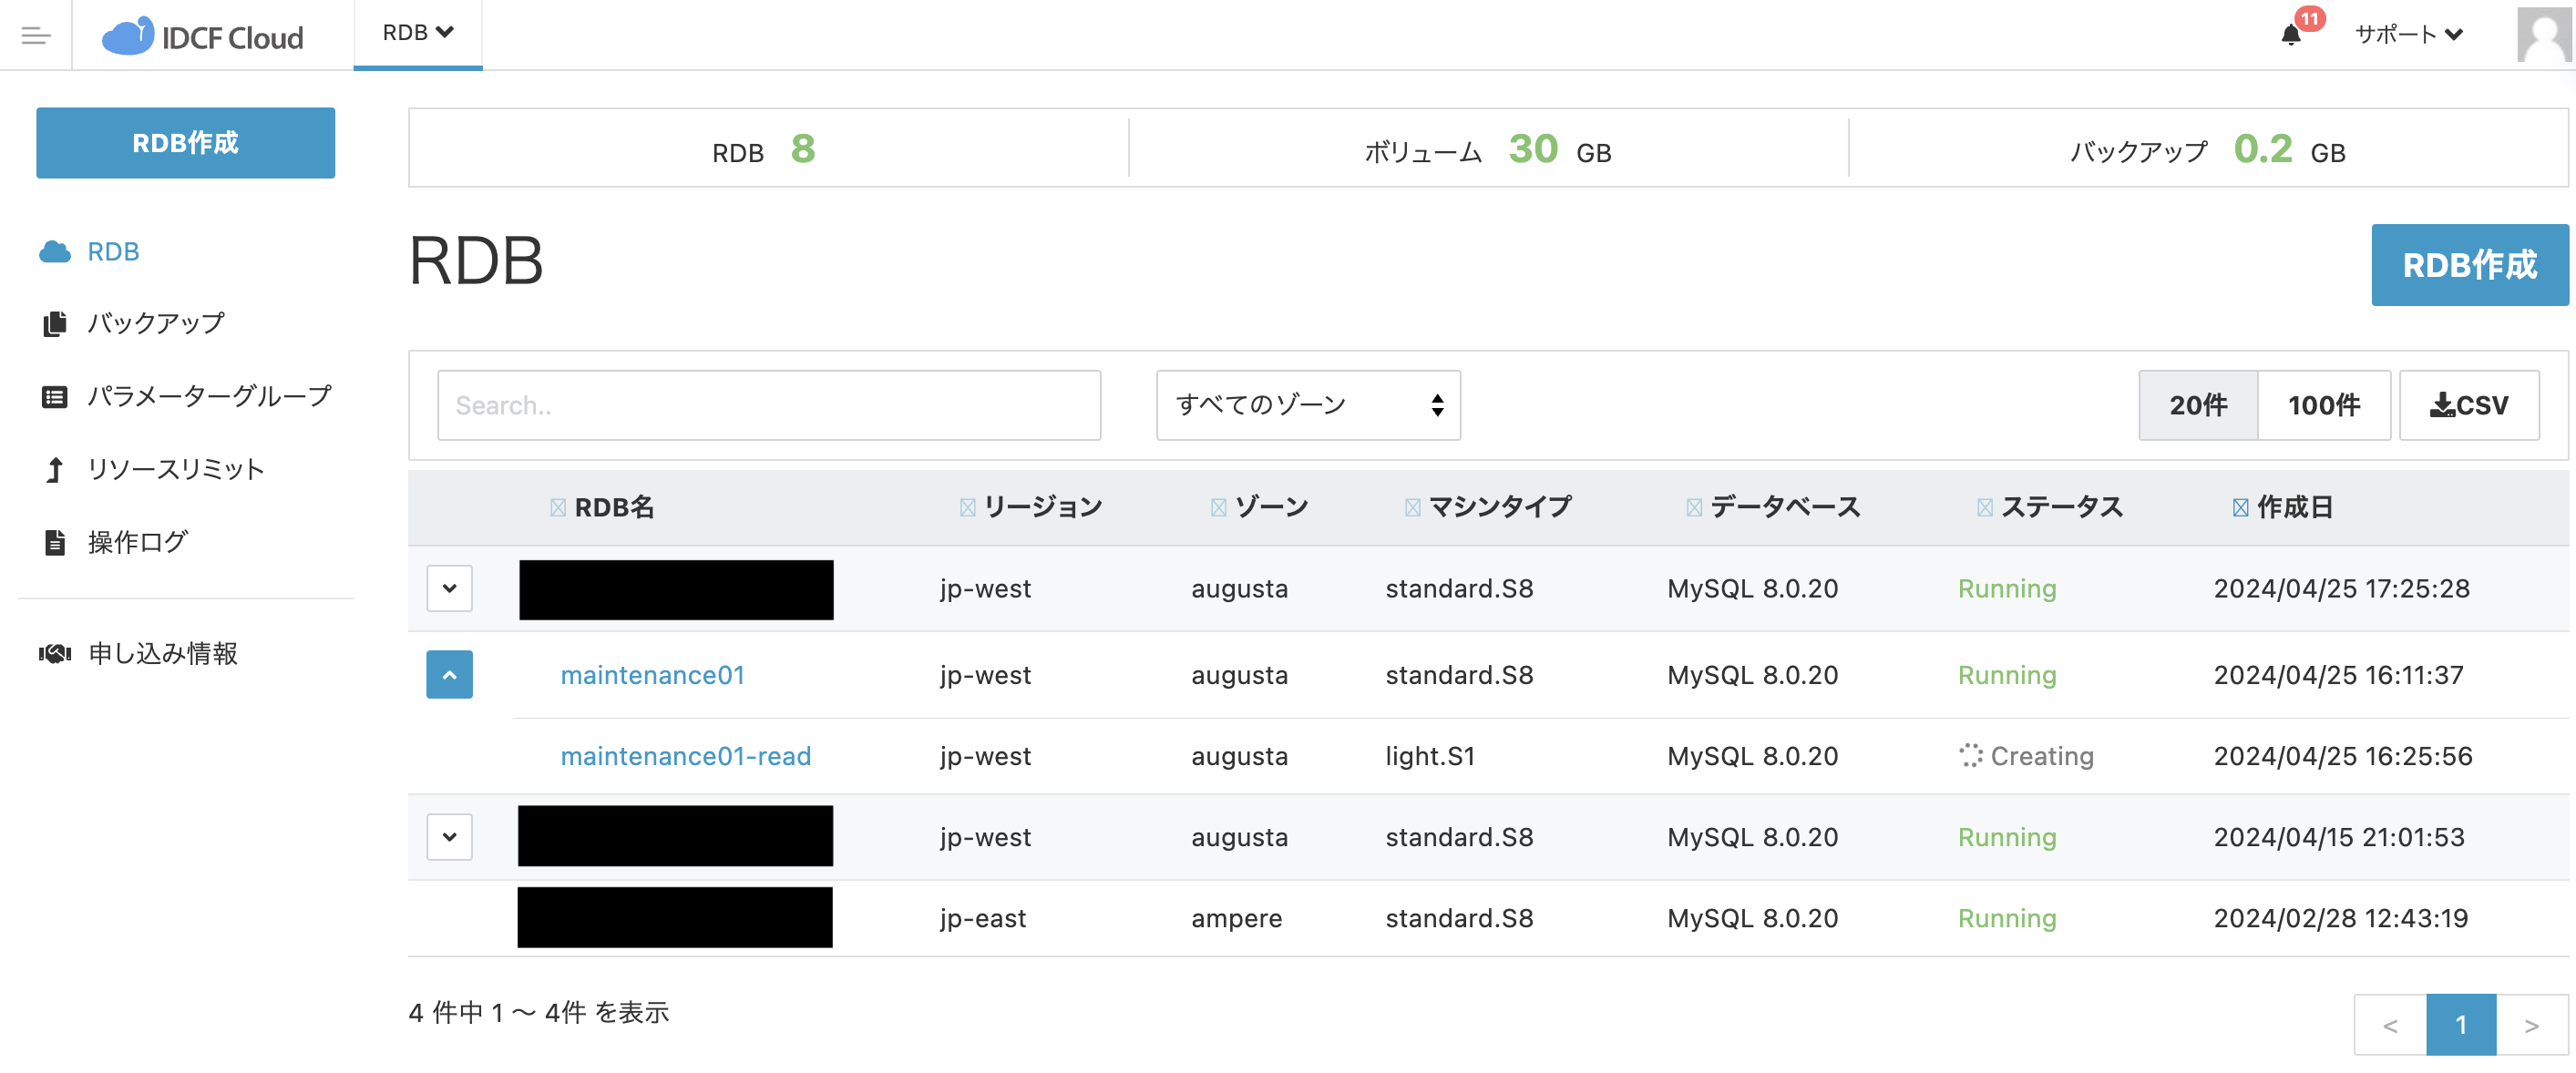Open バックアップ in sidebar
Image resolution: width=2576 pixels, height=1073 pixels.
[x=155, y=323]
